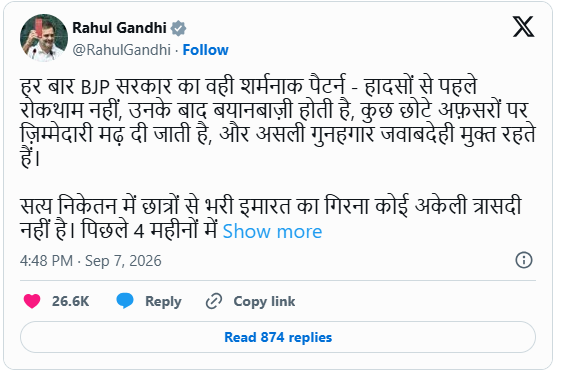Open Rahul Gandhi's profile avatar photo
Image resolution: width=561 pixels, height=380 pixels.
(44, 38)
